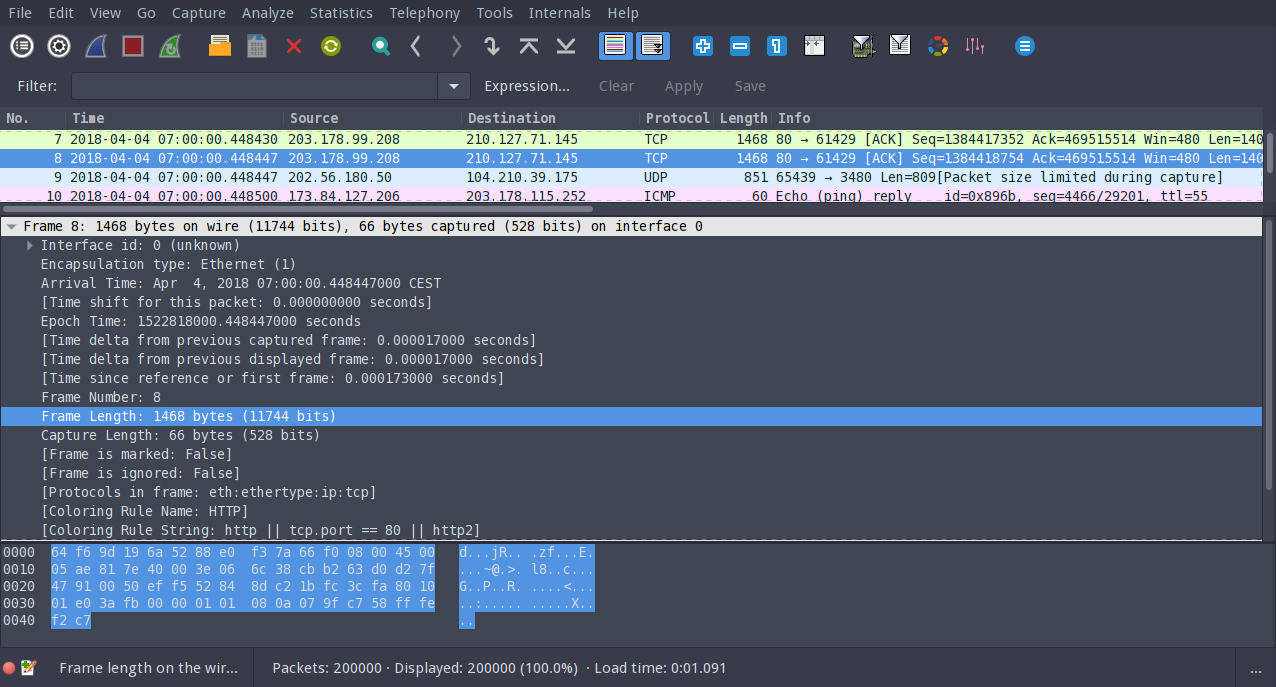Go to the first packet

coord(529,46)
